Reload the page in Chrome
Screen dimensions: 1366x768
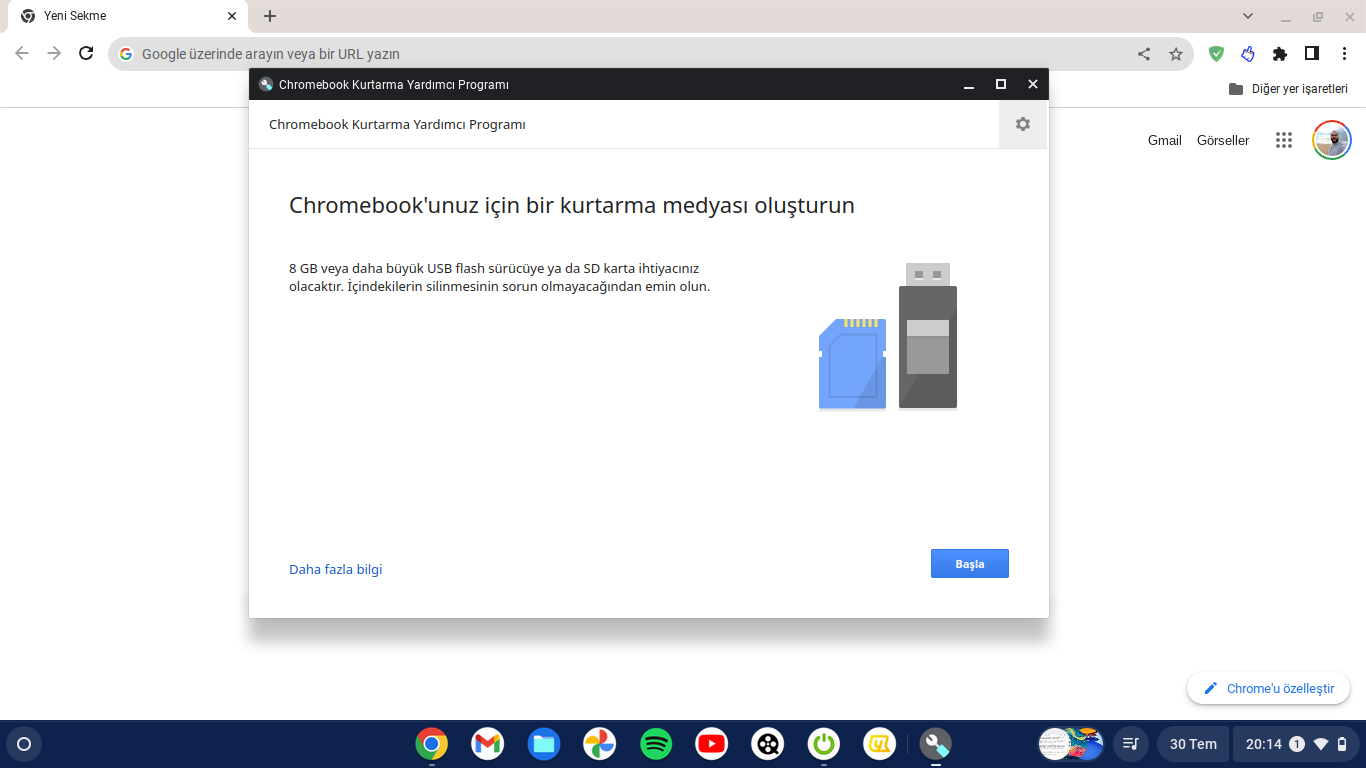click(x=86, y=54)
